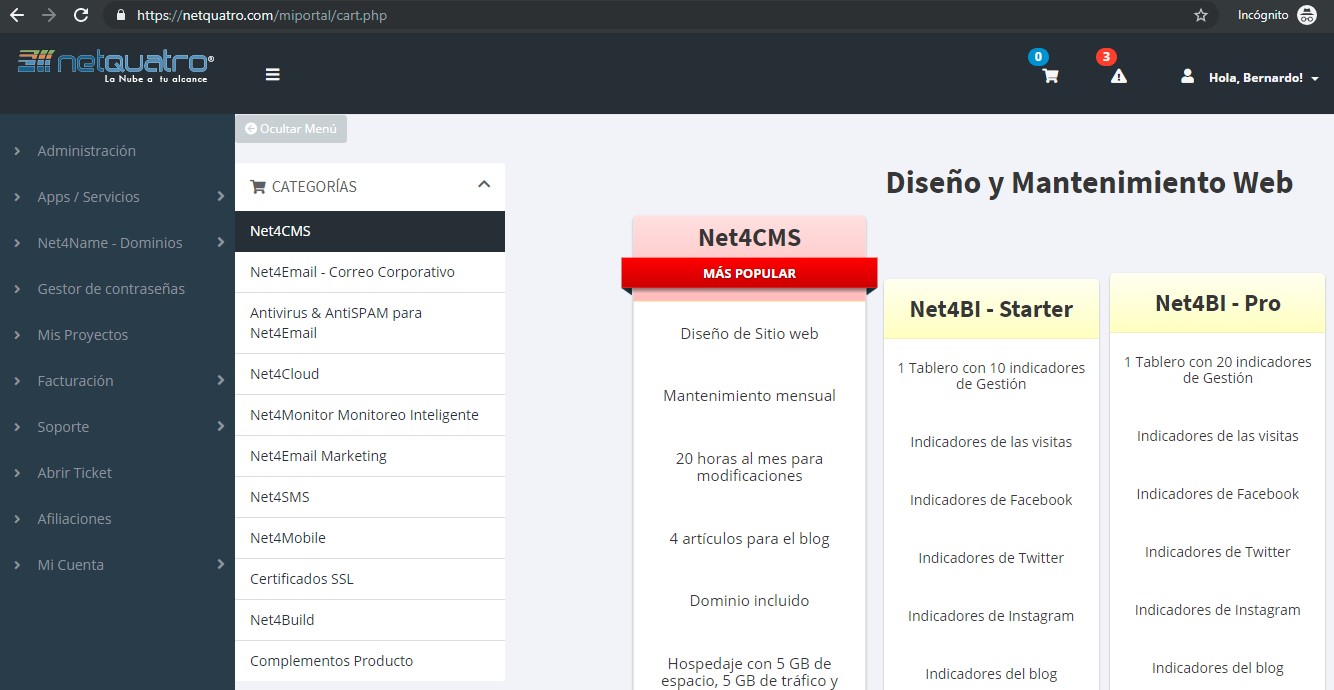The width and height of the screenshot is (1334, 690).
Task: Select Net4Build category
Action: click(370, 620)
